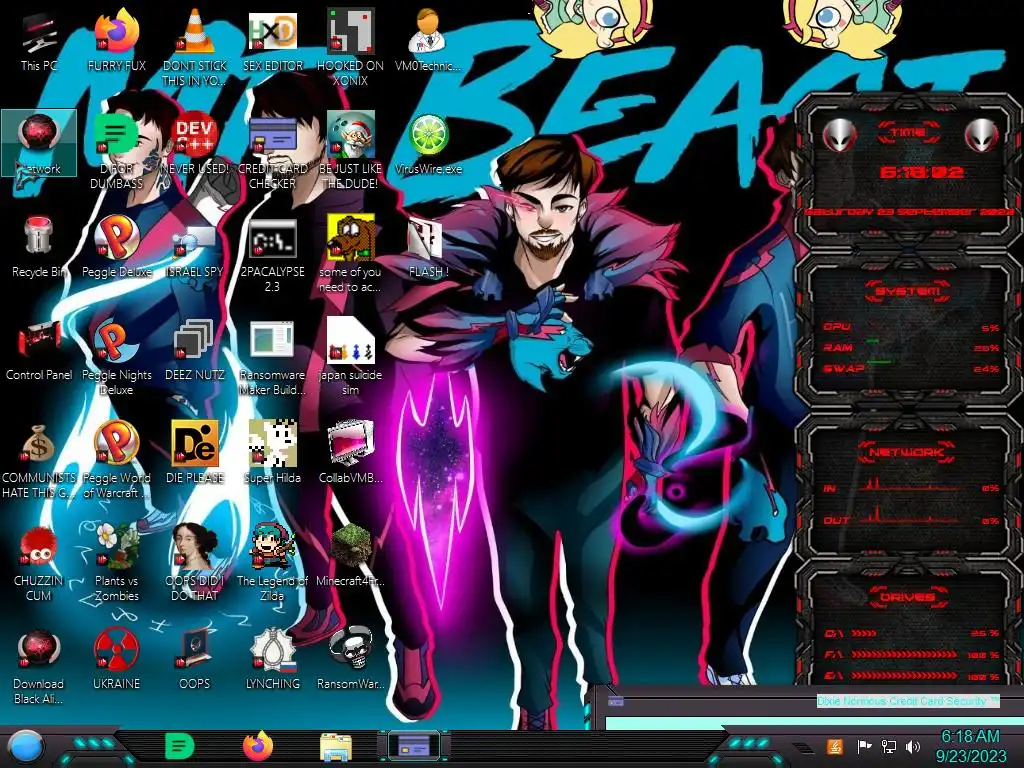Open the HOOKED ON XONIX game icon
The image size is (1024, 768).
[350, 47]
